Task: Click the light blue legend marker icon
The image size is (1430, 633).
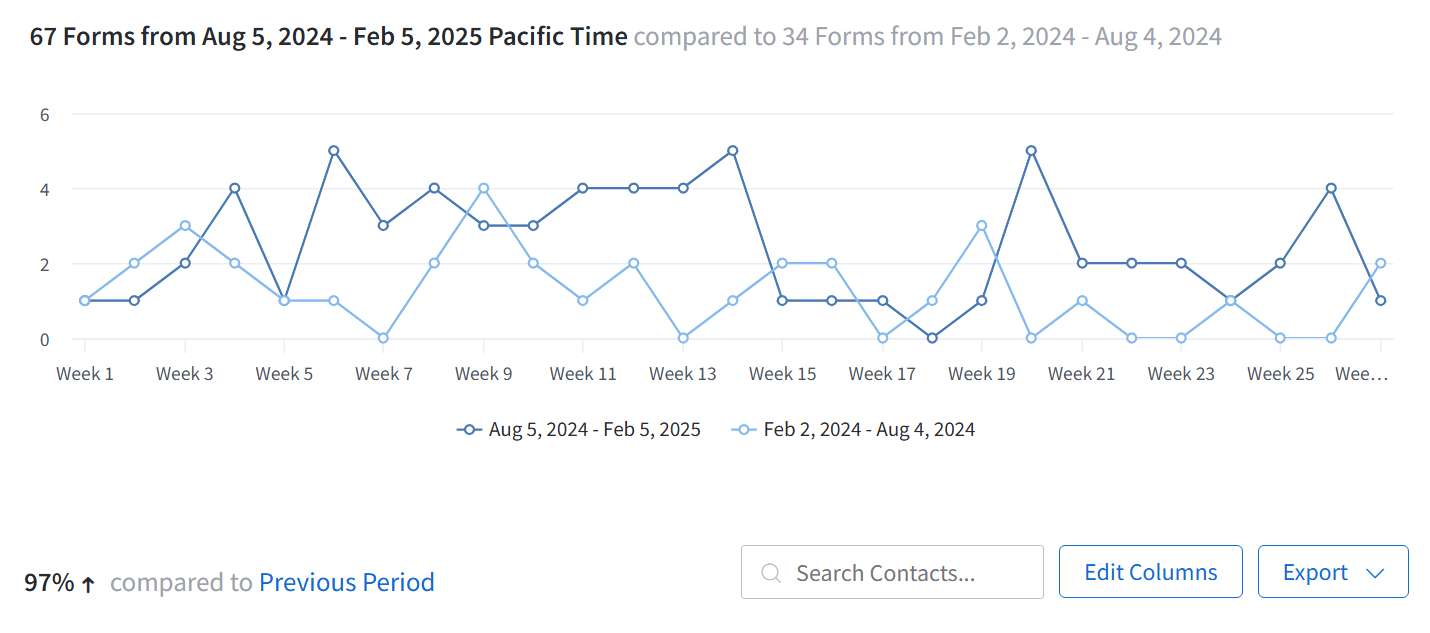Action: click(x=743, y=430)
